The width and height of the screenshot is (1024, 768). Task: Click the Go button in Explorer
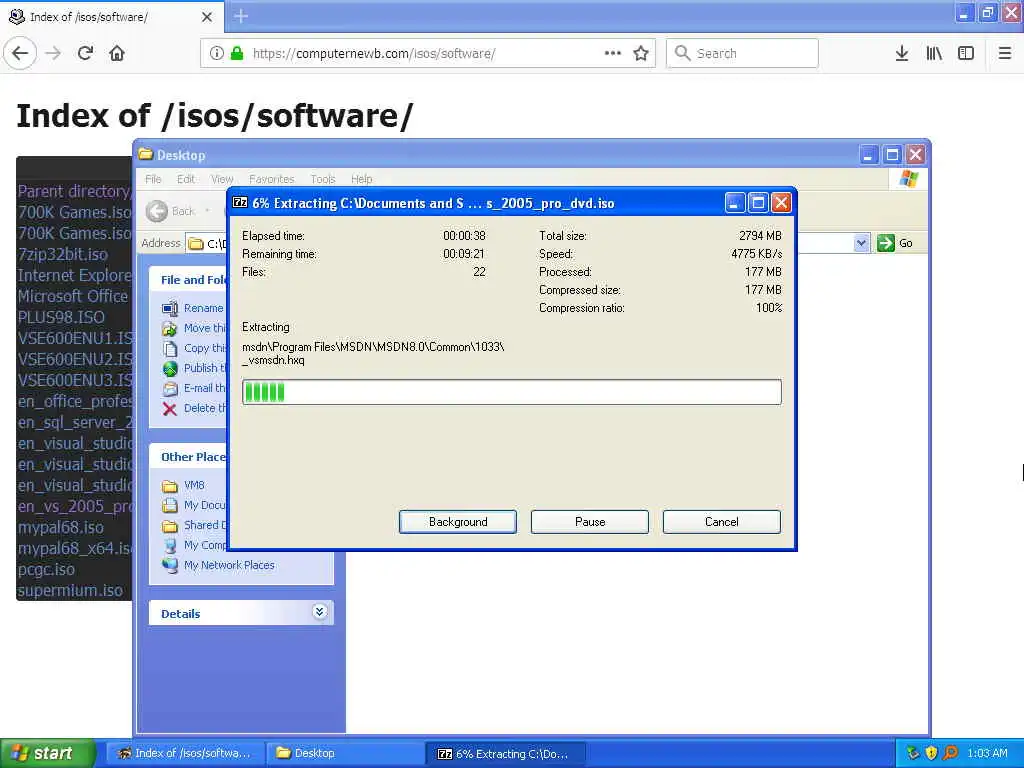[895, 243]
